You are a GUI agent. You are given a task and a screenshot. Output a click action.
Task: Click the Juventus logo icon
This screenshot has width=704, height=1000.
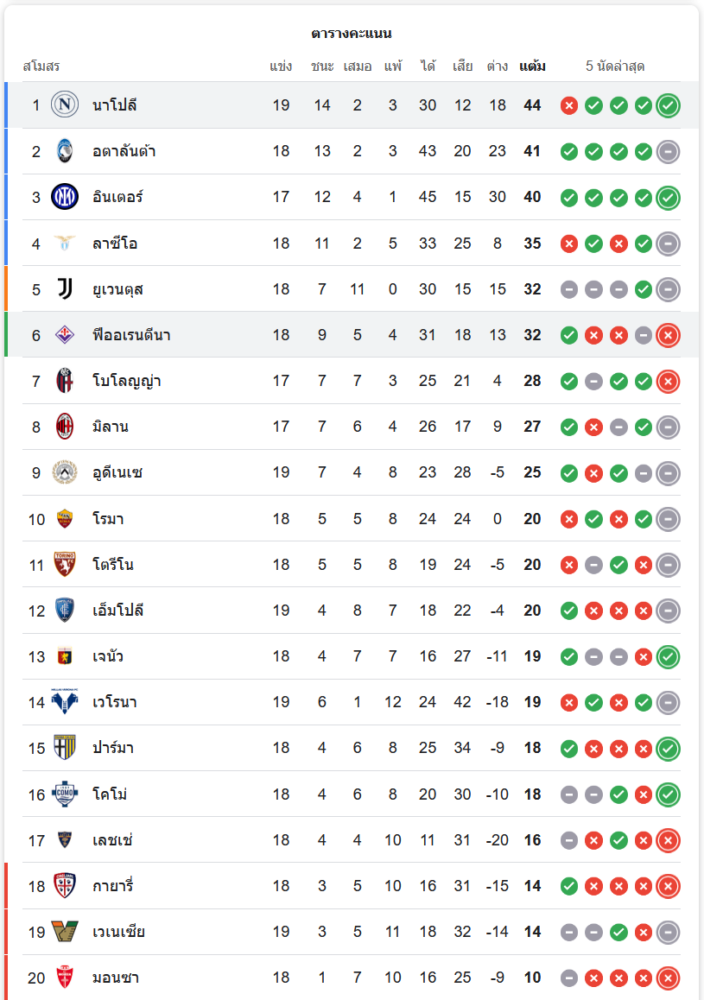click(x=65, y=289)
